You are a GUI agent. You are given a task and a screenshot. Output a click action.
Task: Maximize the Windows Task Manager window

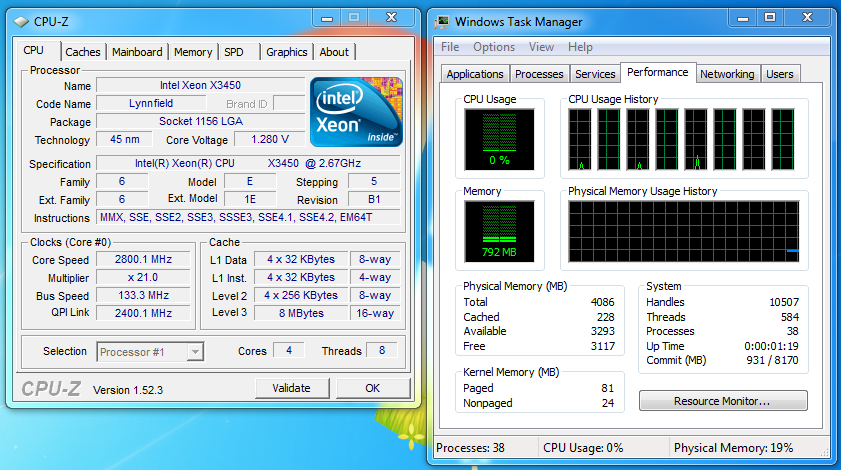point(770,18)
